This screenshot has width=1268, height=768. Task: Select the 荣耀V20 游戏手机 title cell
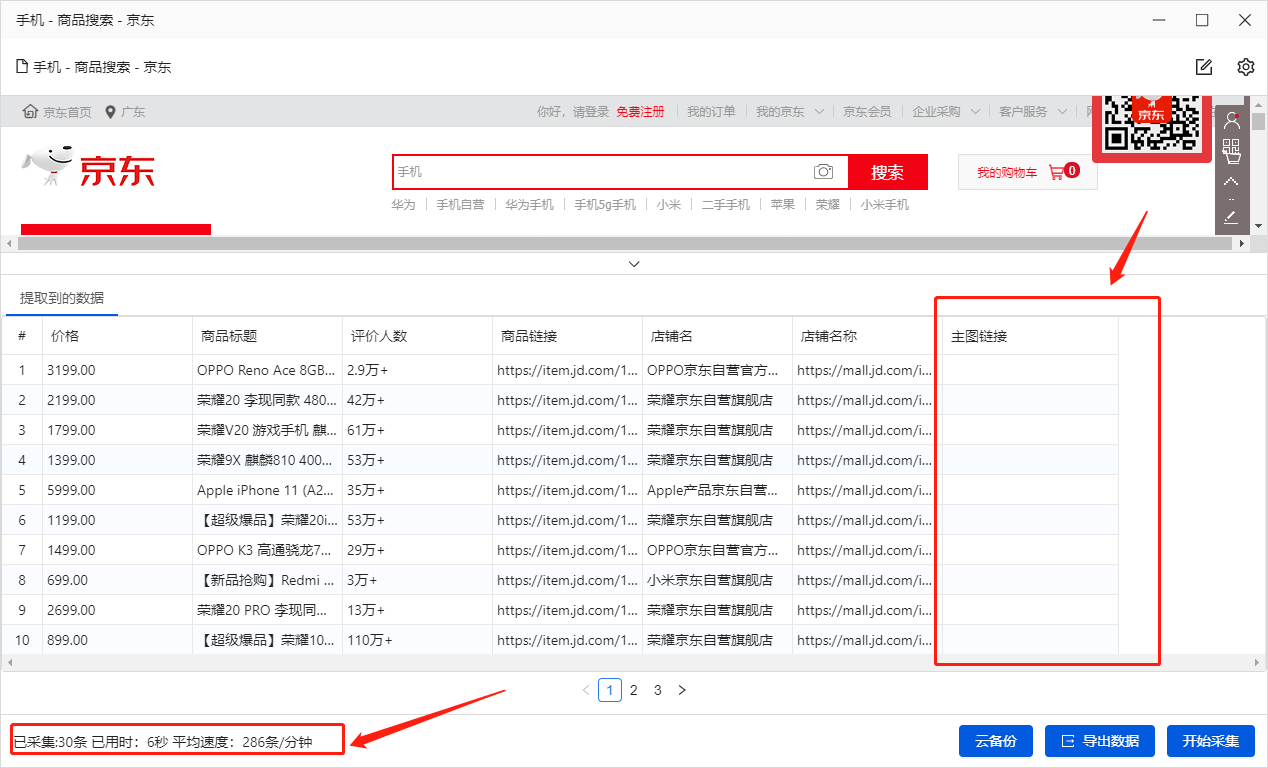(267, 430)
